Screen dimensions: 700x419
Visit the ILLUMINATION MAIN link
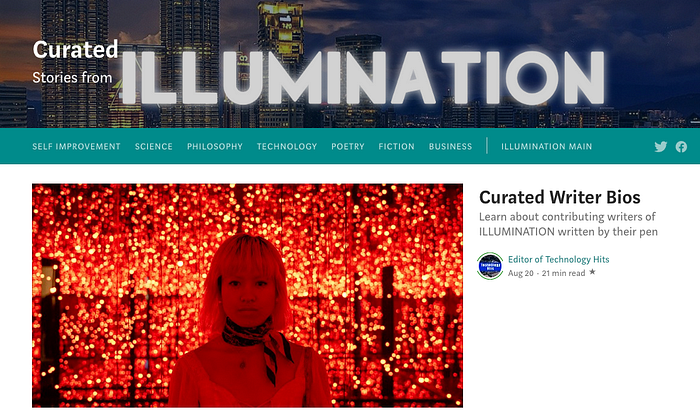(x=546, y=146)
